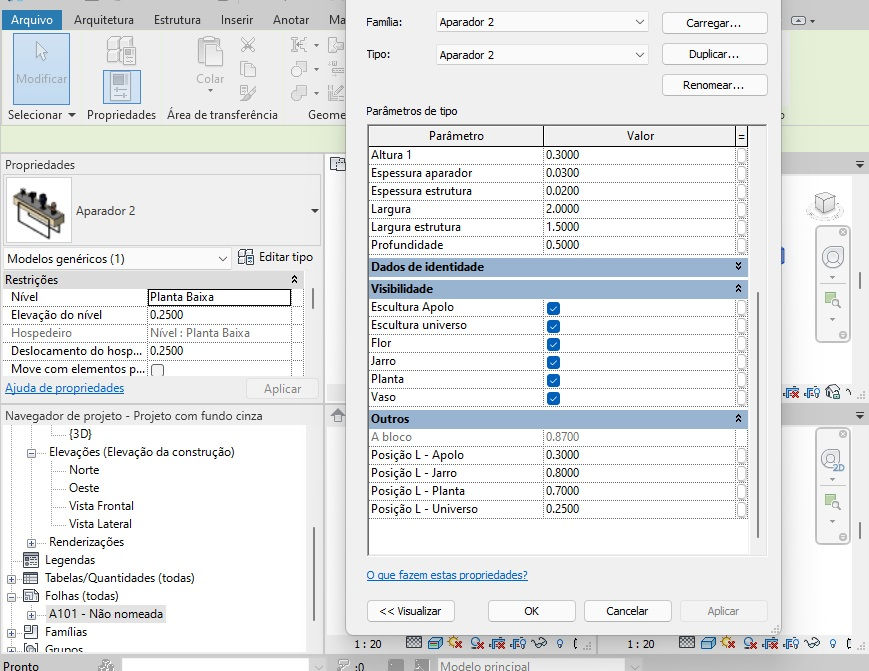Enable Move com elementos checkbox

[x=157, y=370]
